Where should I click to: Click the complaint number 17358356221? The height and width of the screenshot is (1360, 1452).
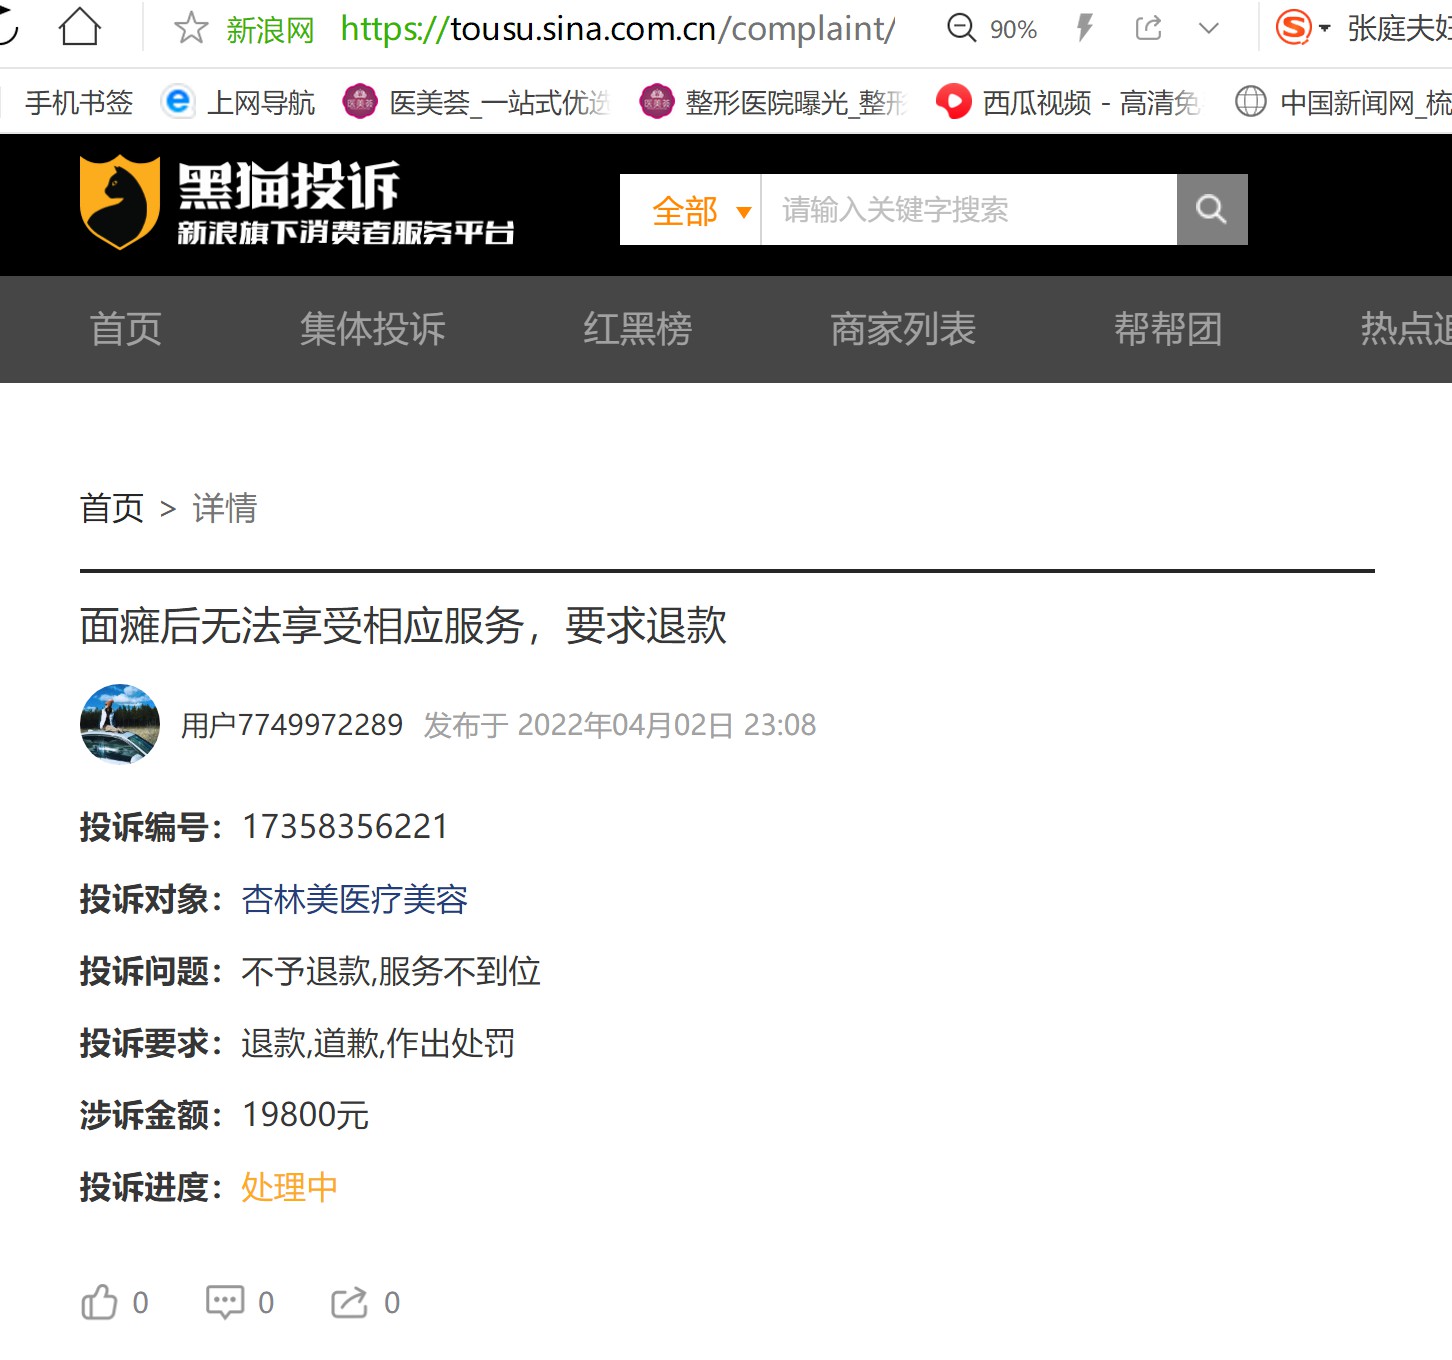point(345,827)
